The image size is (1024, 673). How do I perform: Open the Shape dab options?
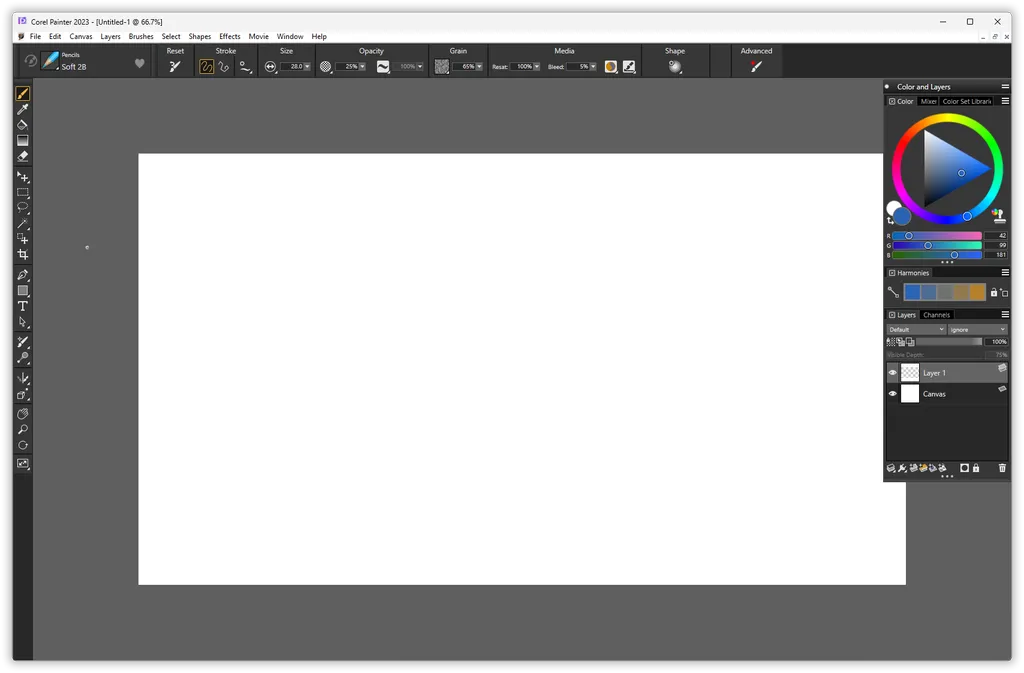click(675, 67)
